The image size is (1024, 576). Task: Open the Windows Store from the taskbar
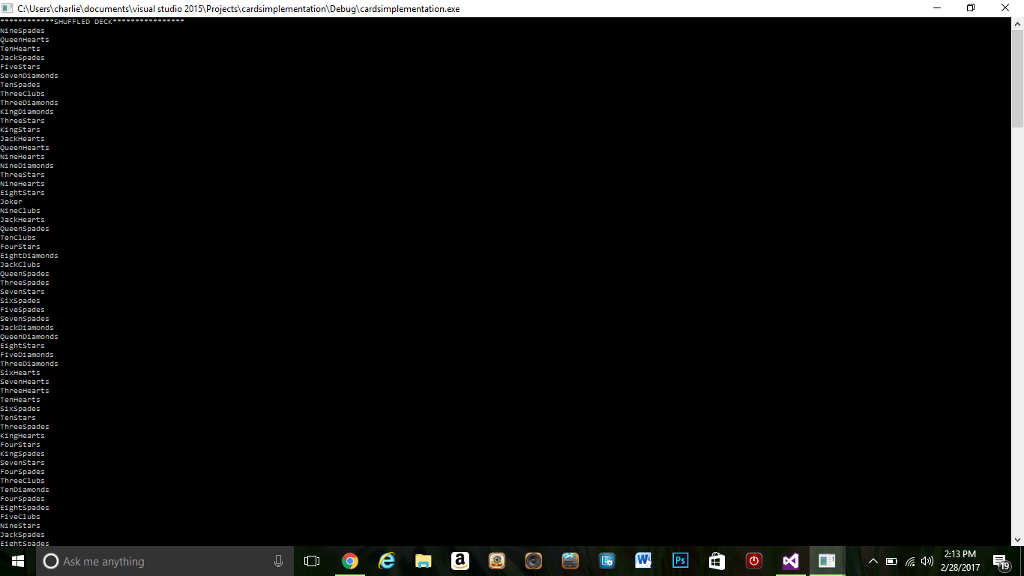[716, 561]
